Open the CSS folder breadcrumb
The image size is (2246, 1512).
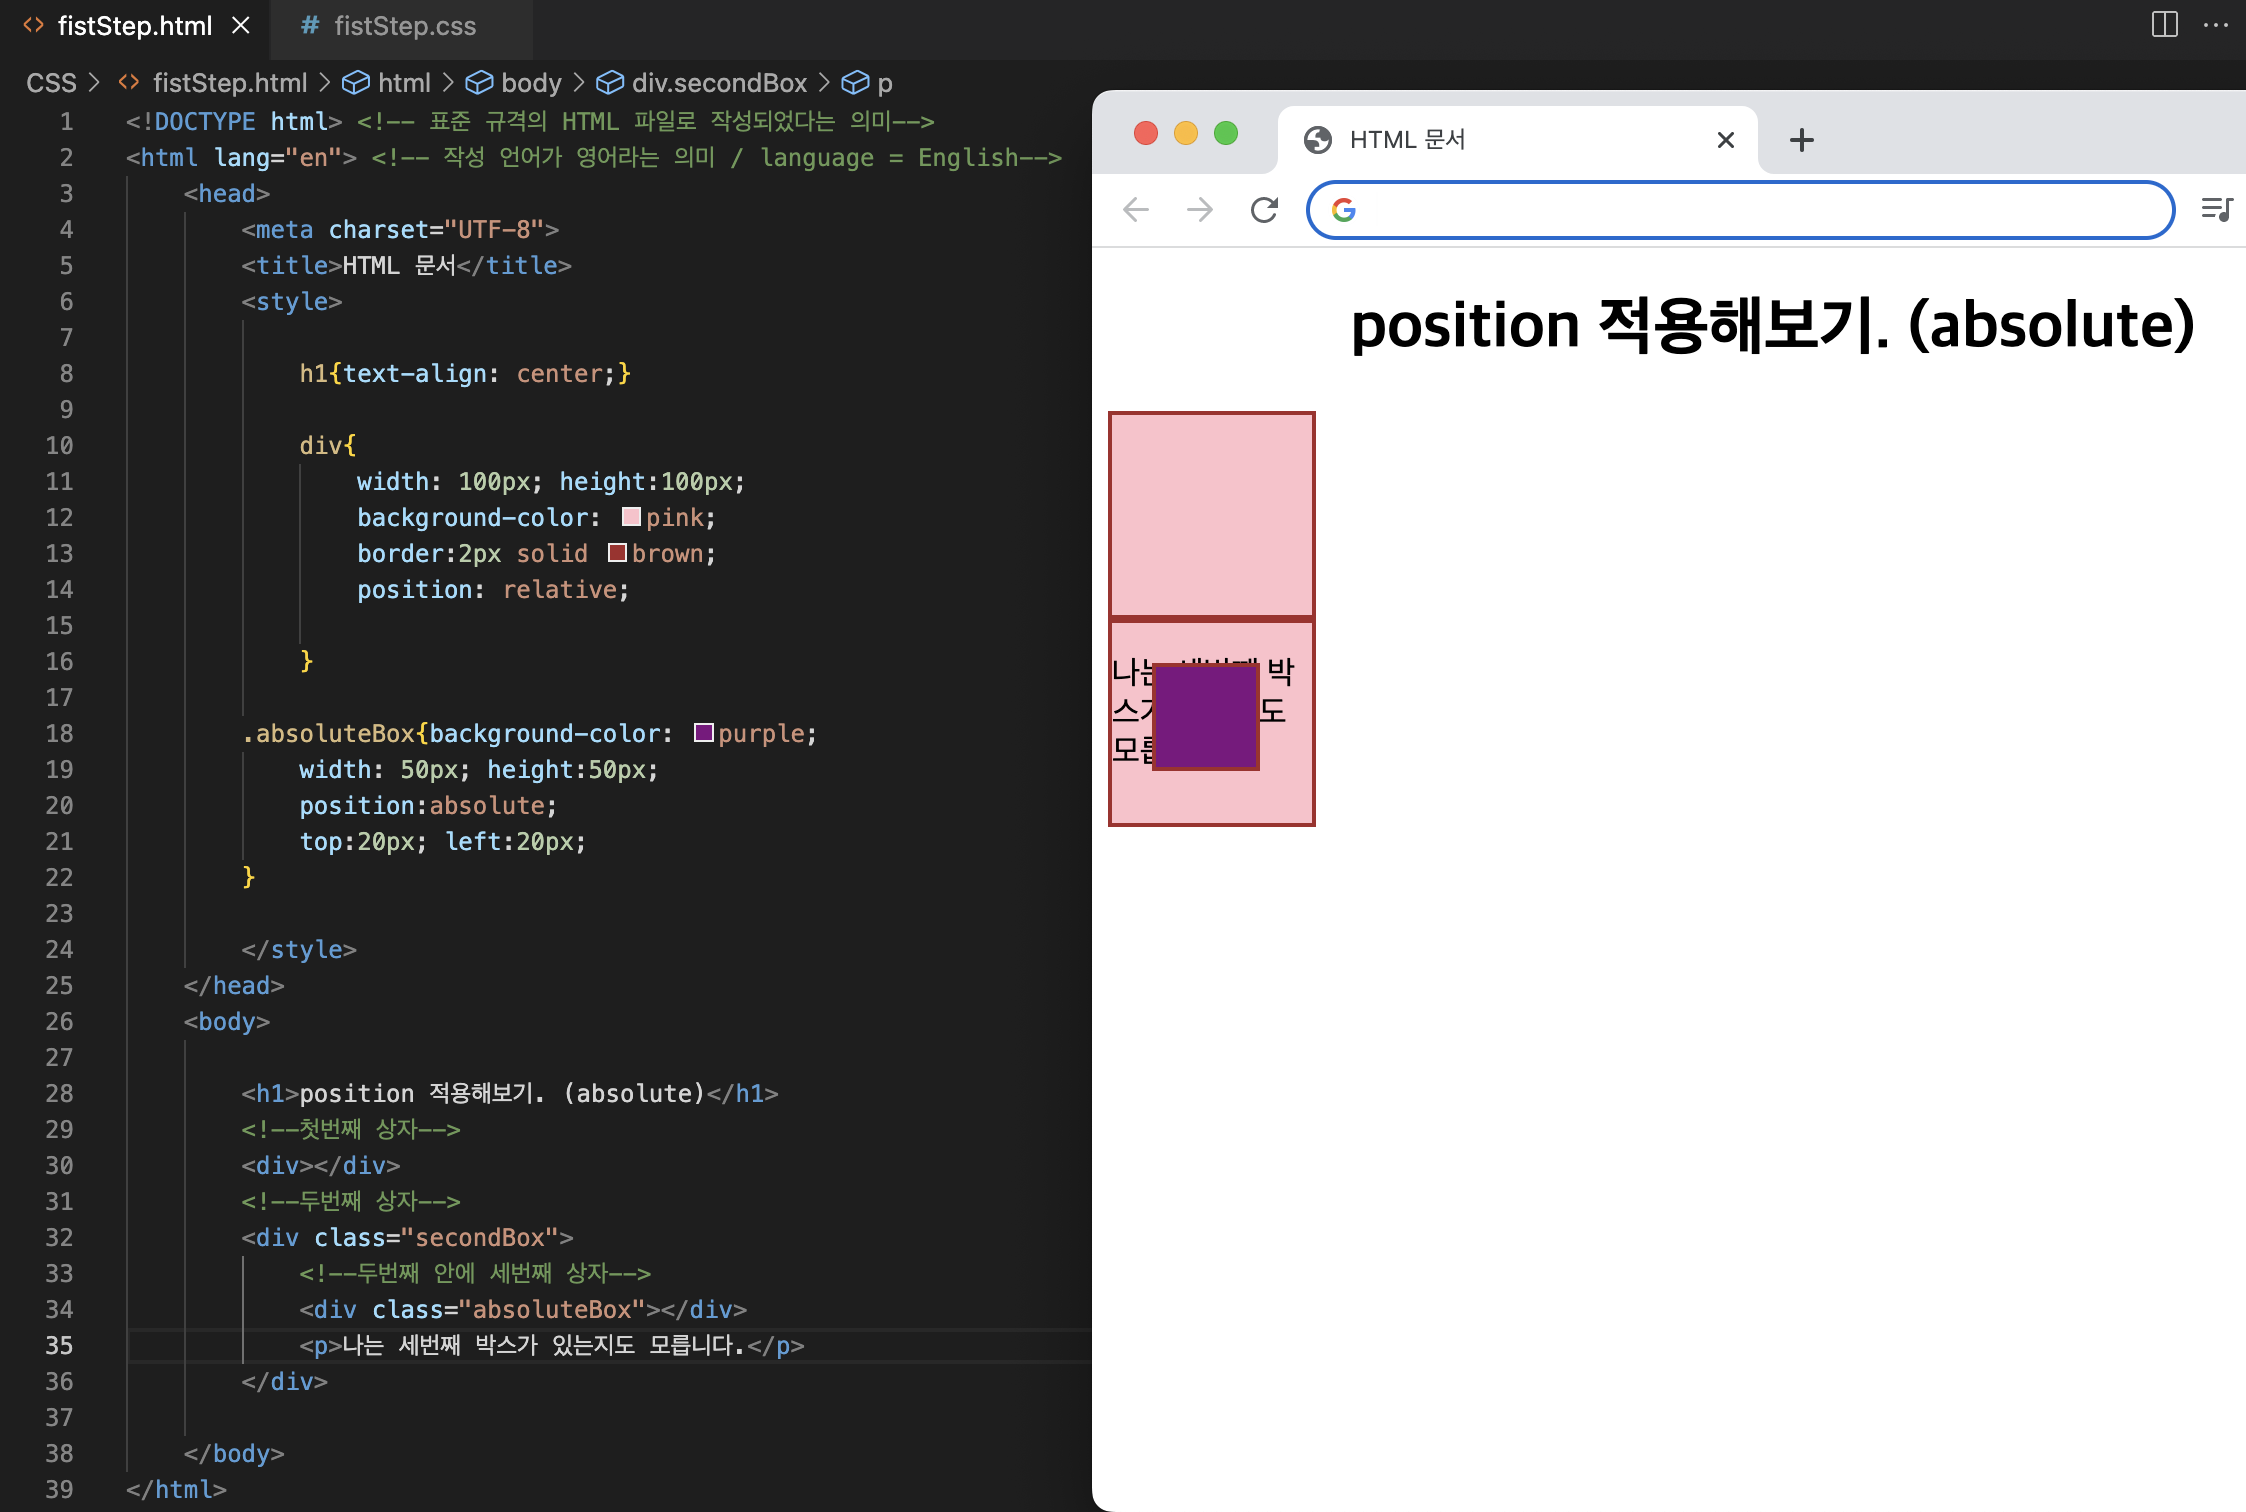pos(51,83)
